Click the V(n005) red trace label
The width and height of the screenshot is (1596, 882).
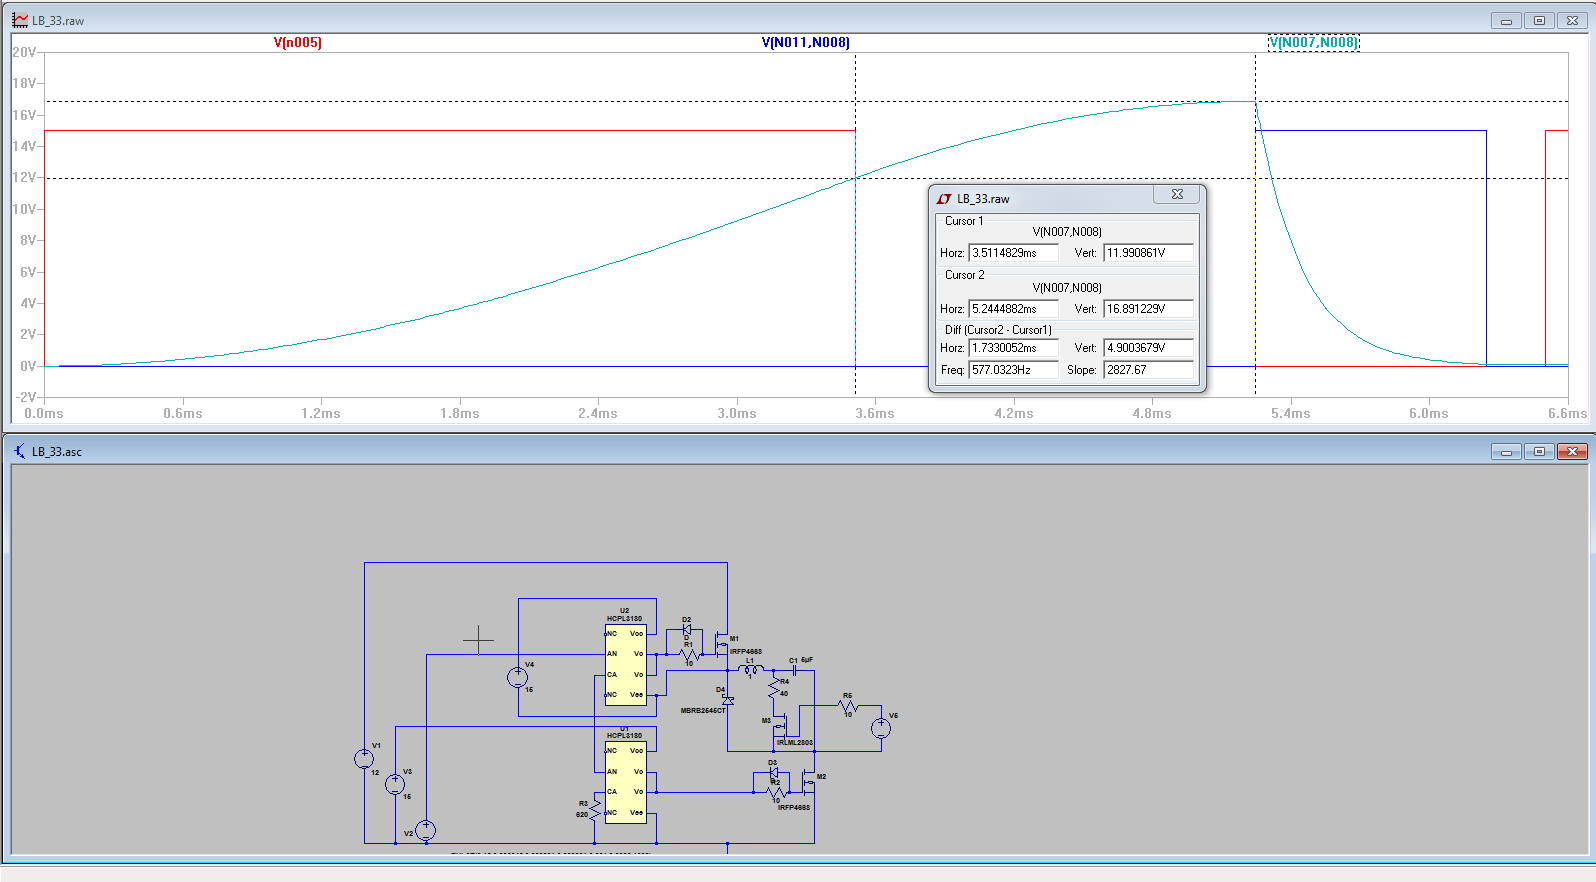297,43
